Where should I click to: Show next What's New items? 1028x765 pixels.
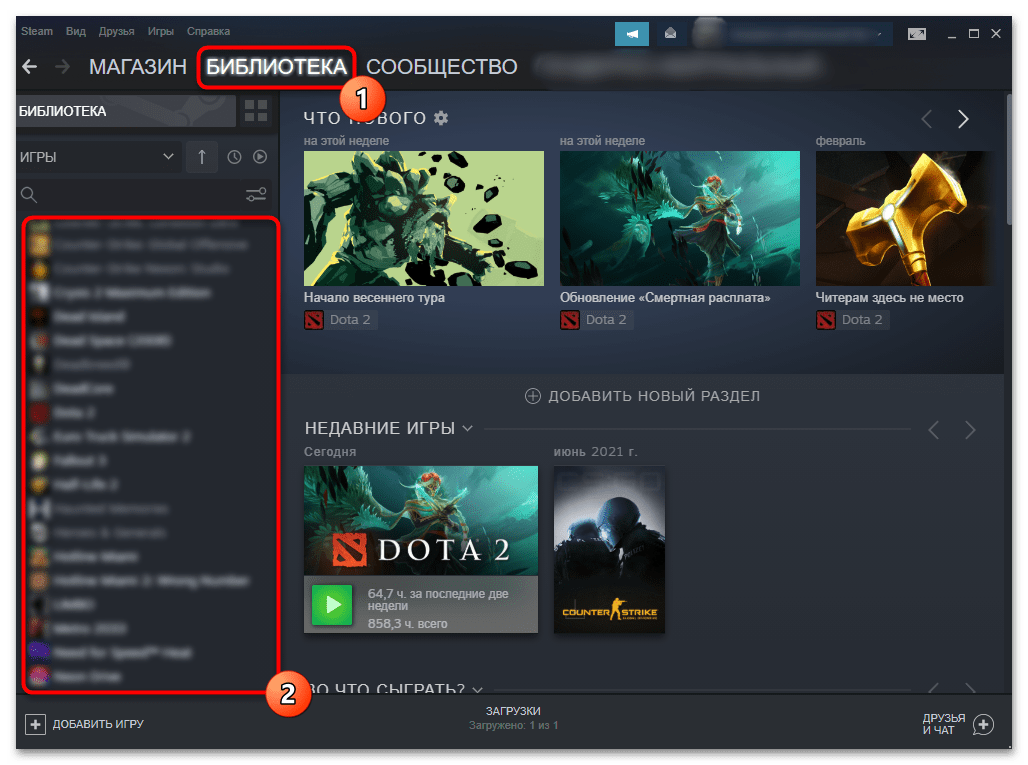[x=962, y=119]
